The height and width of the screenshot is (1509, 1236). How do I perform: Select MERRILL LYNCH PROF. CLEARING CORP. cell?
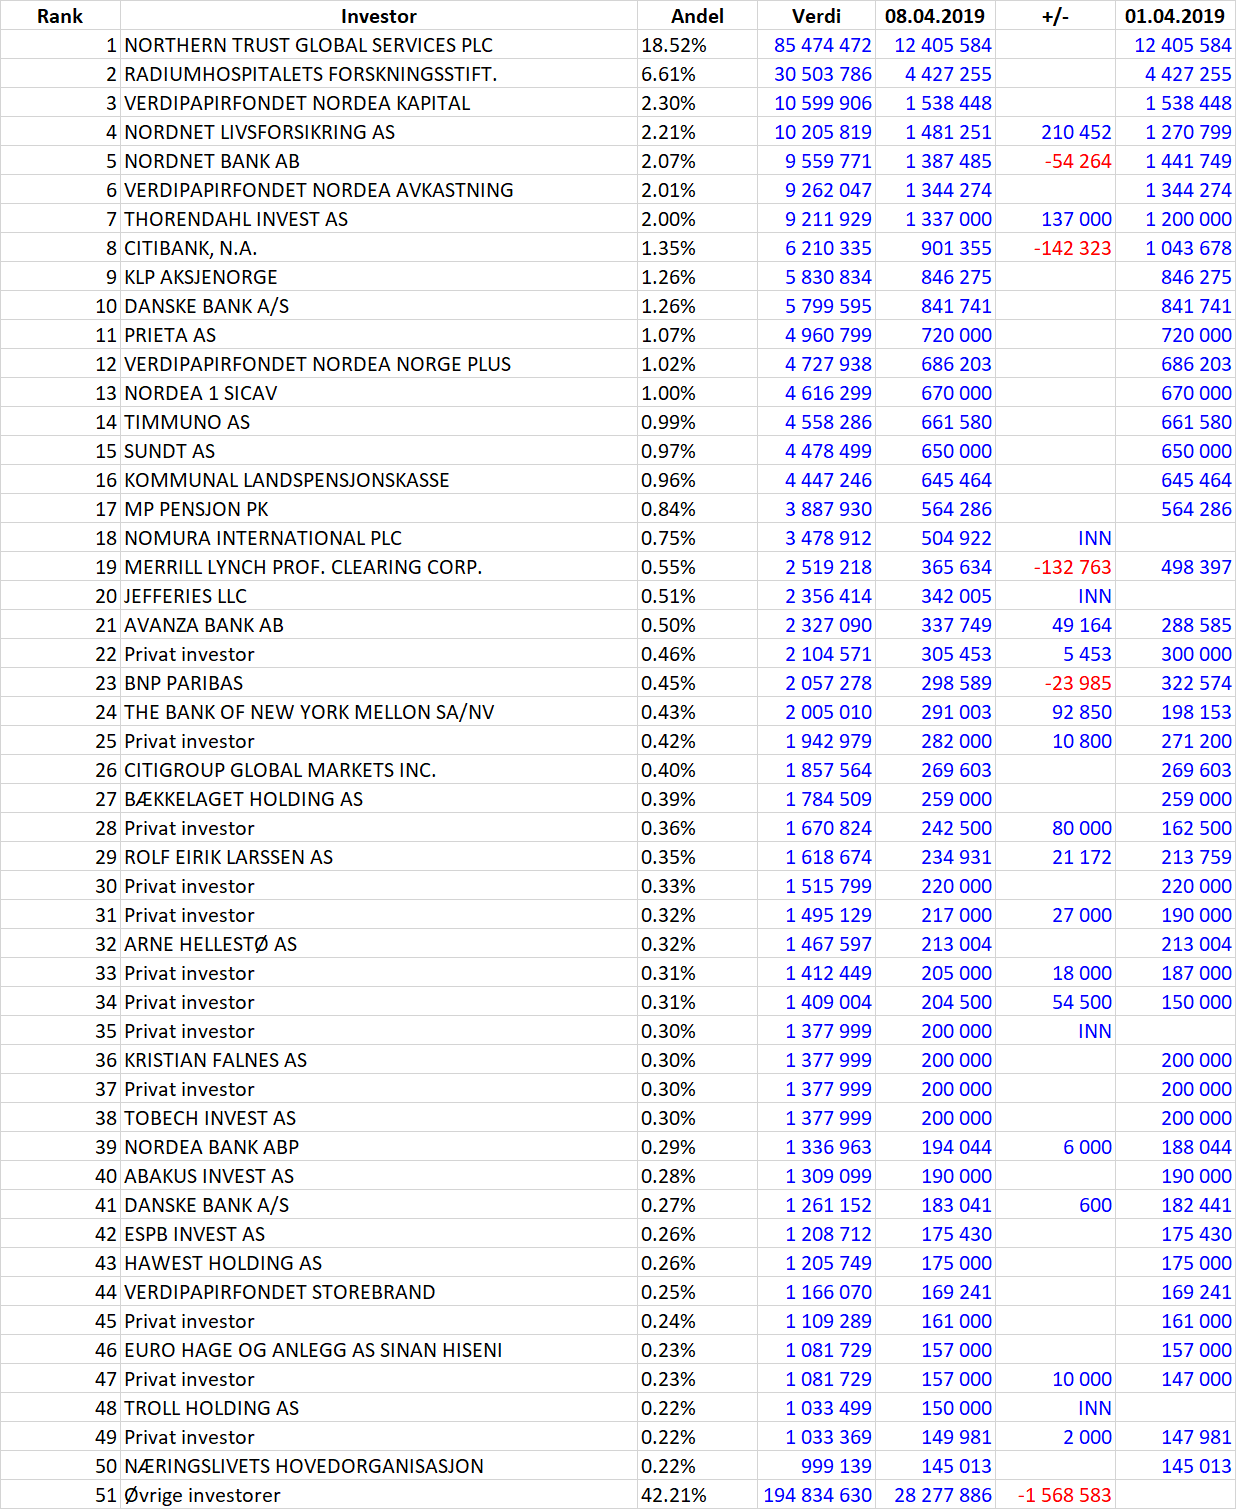pos(378,567)
